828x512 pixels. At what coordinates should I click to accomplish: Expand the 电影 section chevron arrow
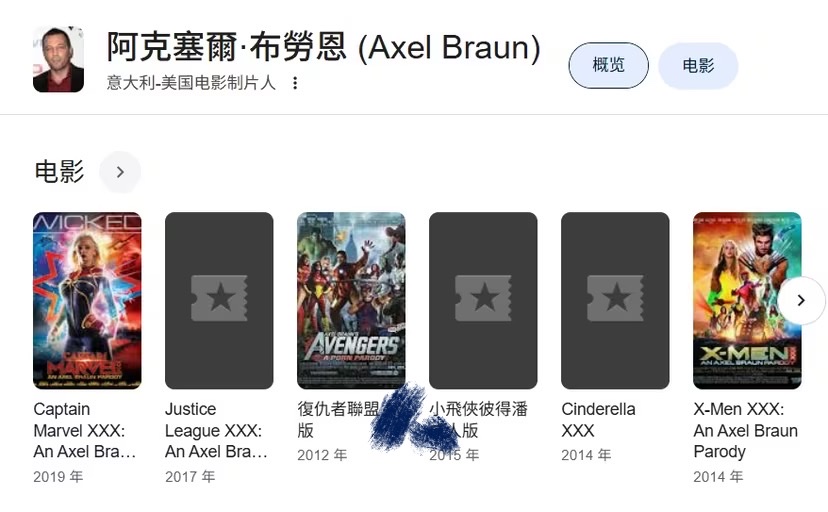[x=120, y=172]
